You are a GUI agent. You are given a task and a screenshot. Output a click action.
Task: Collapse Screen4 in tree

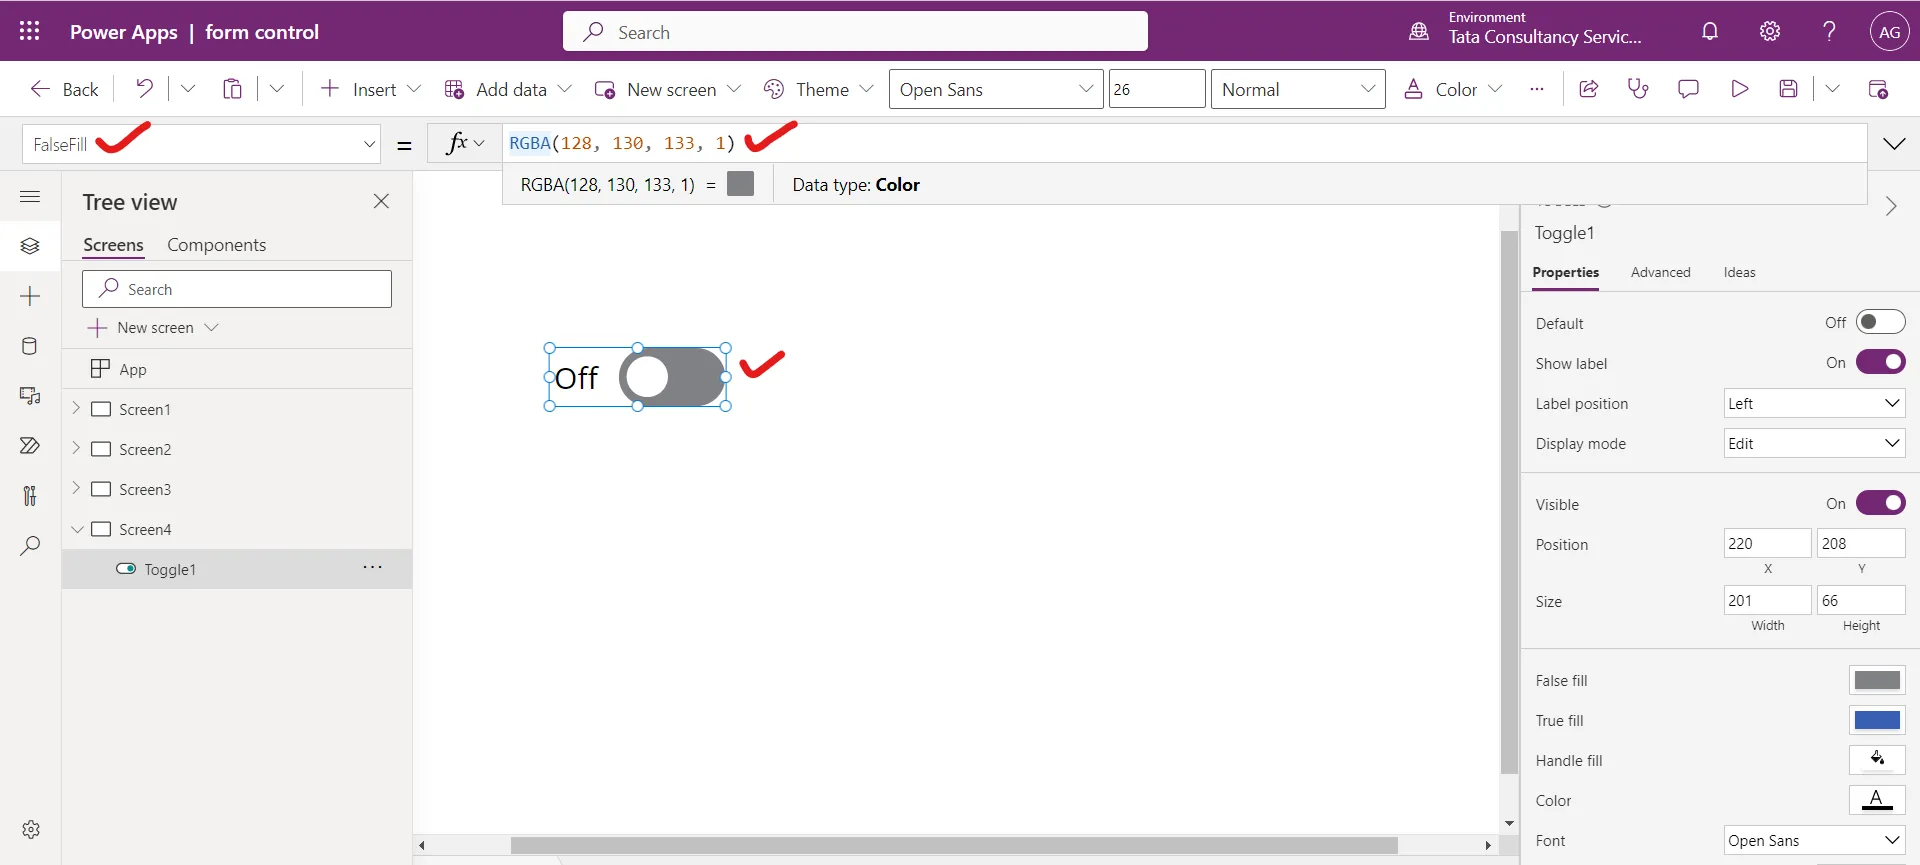[77, 529]
